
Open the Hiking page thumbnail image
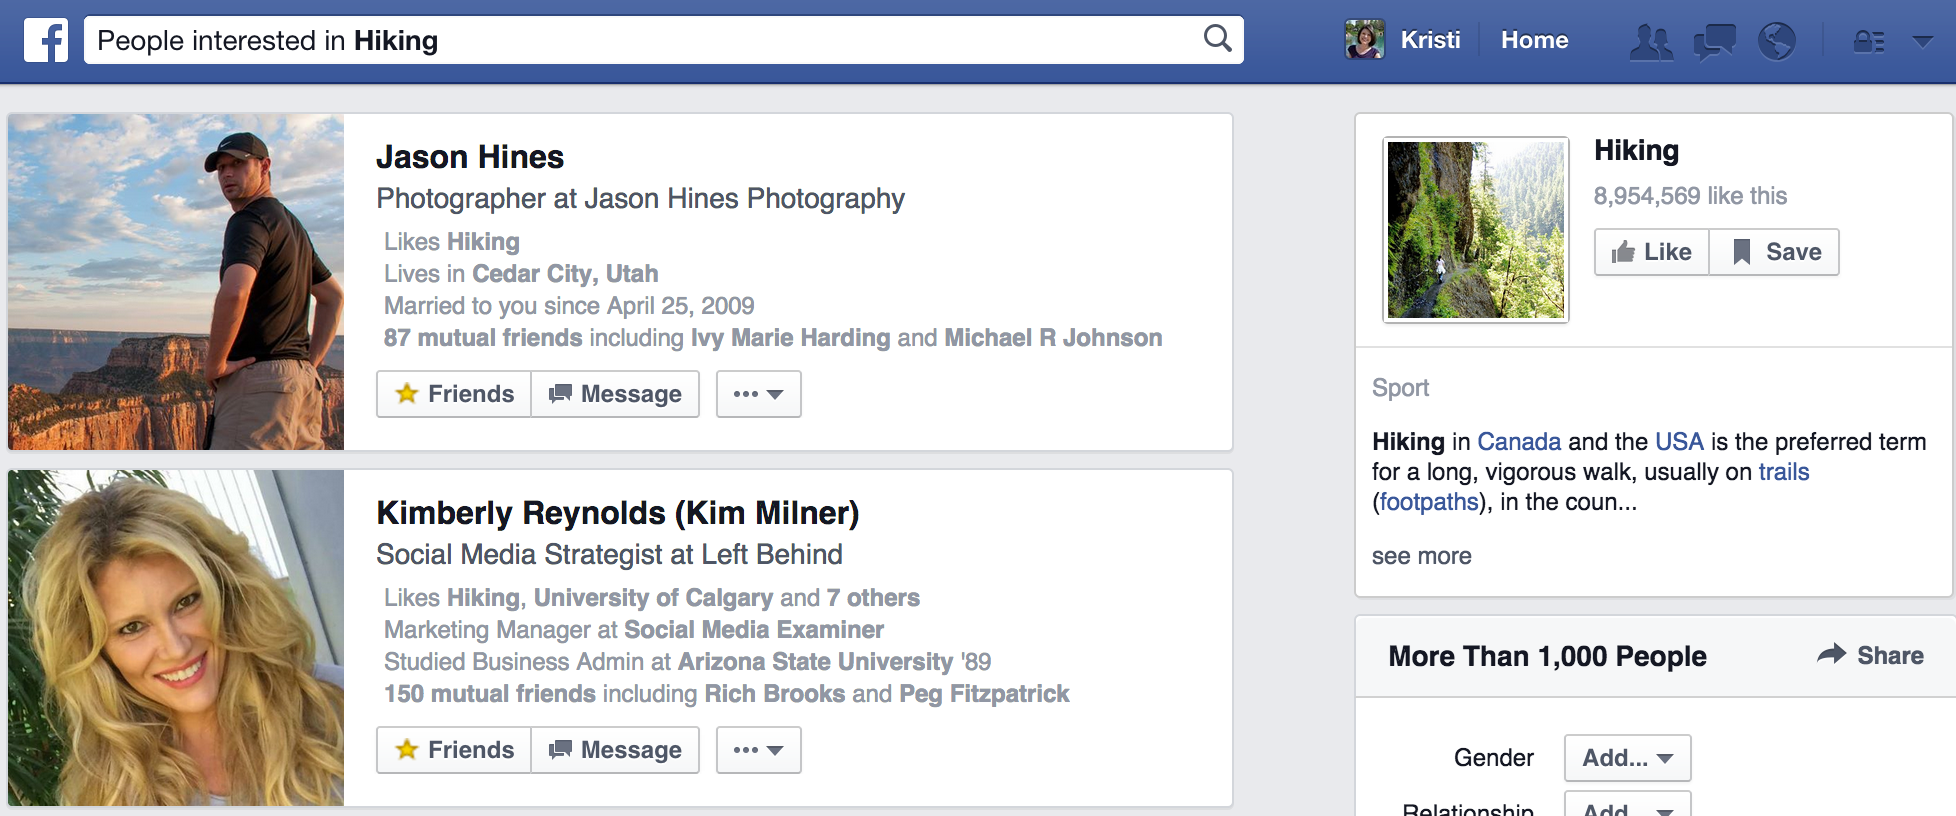pos(1476,230)
